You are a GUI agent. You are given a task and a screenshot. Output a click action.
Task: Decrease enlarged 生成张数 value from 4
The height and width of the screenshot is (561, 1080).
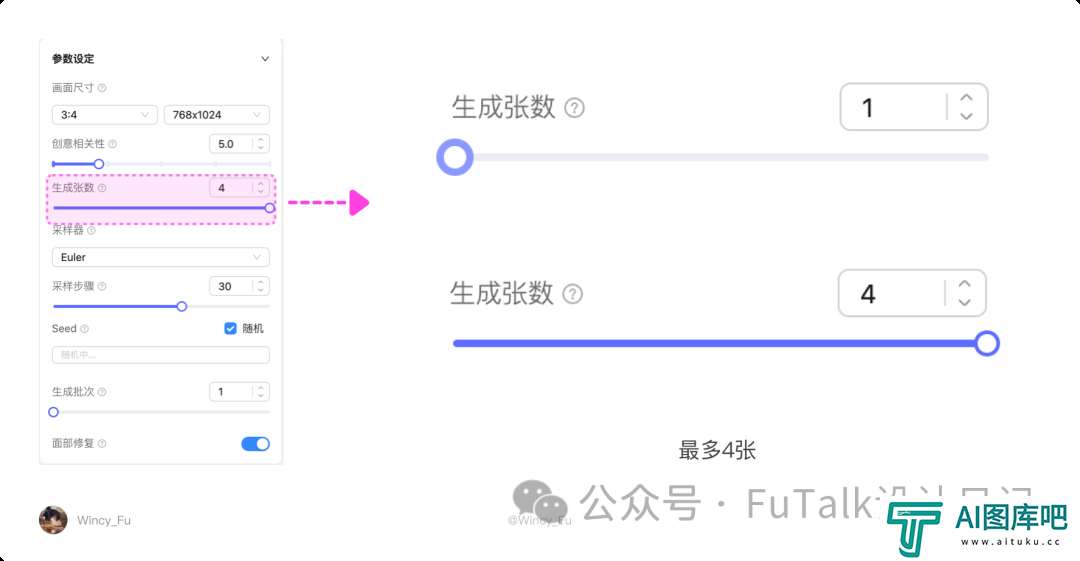click(x=964, y=302)
